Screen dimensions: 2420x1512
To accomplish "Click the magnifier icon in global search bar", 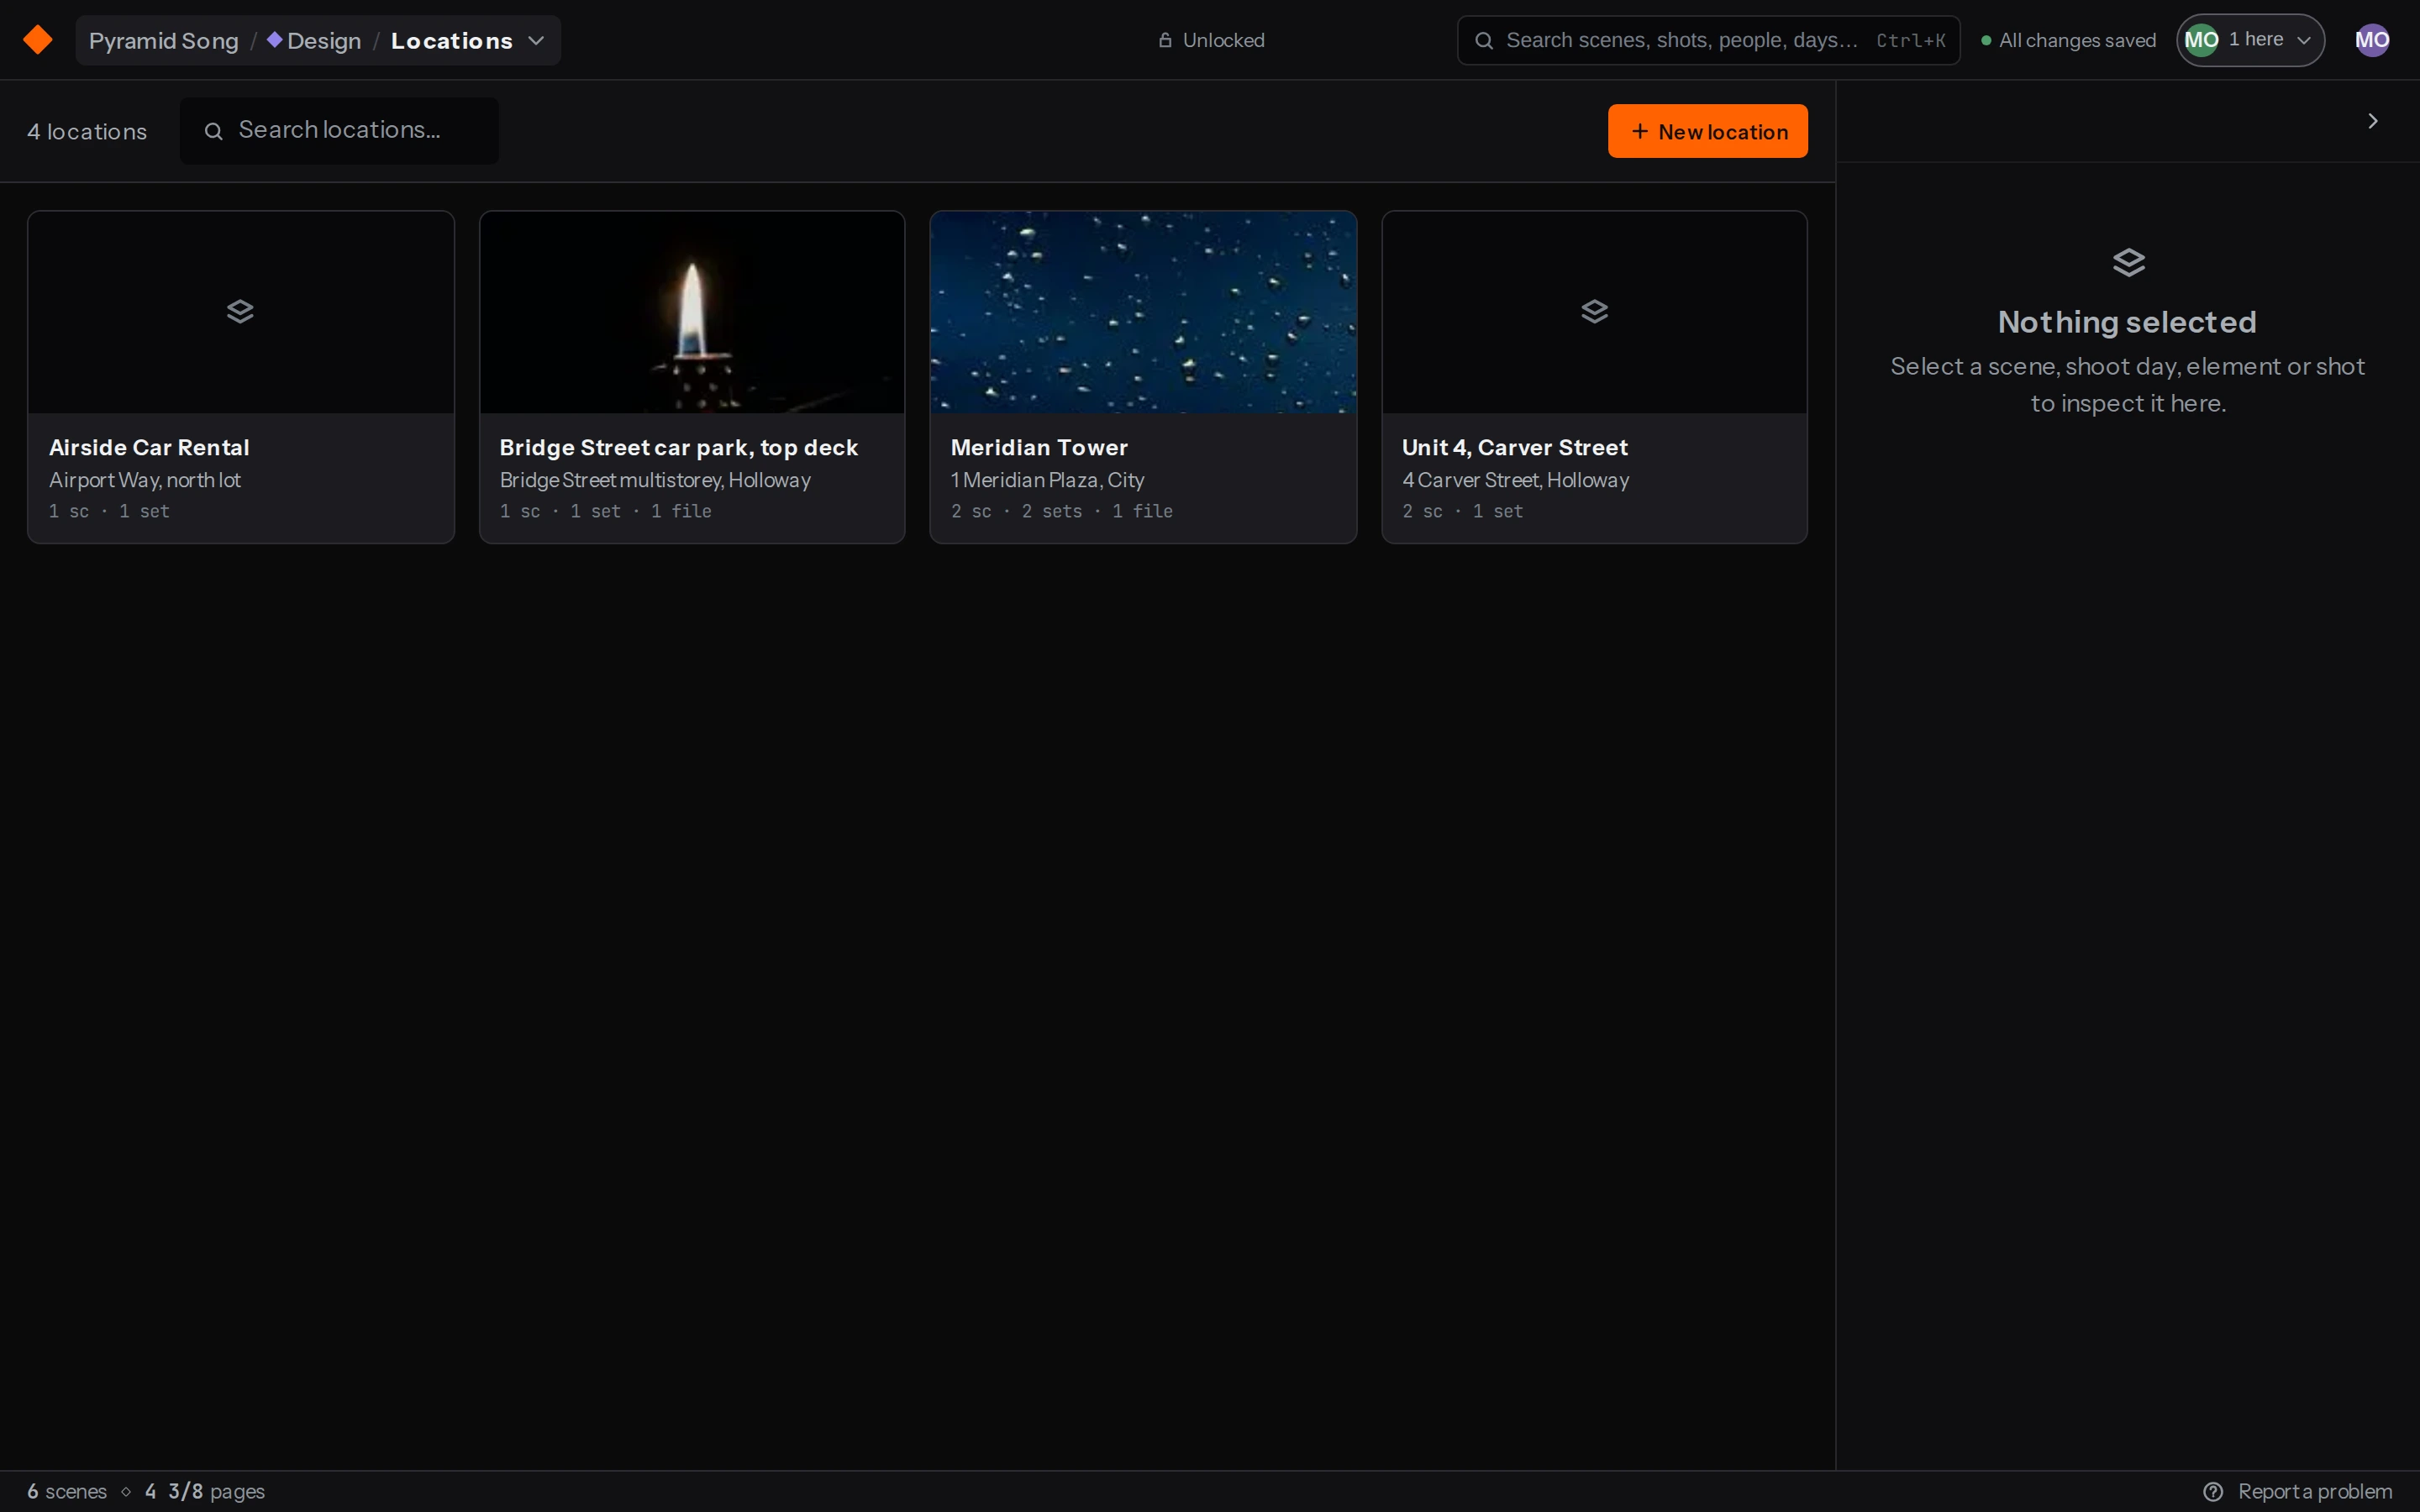I will tap(1484, 41).
